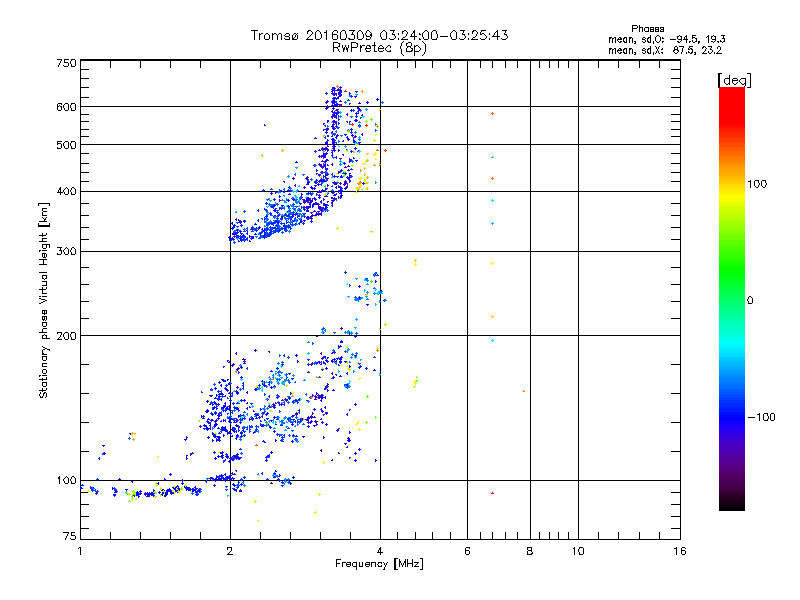This screenshot has height=600, width=800.
Task: Click the y-axis tick label '100'
Action: [x=66, y=481]
